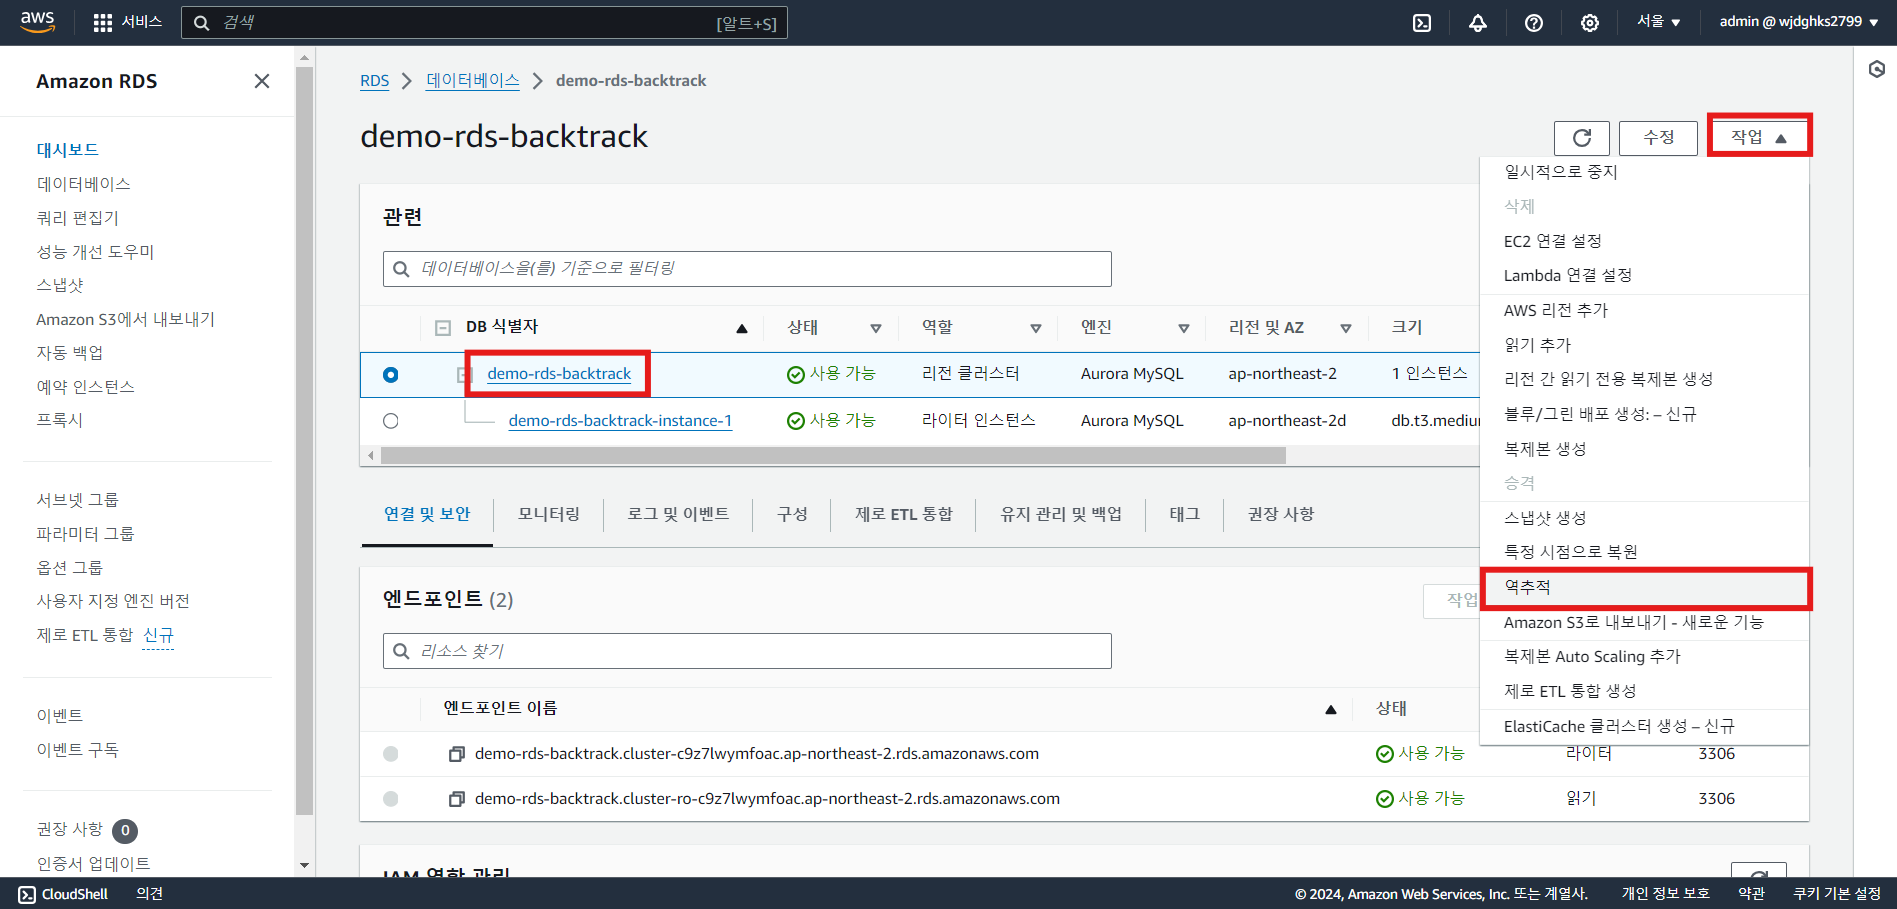Click the AWS logo home icon

37,22
